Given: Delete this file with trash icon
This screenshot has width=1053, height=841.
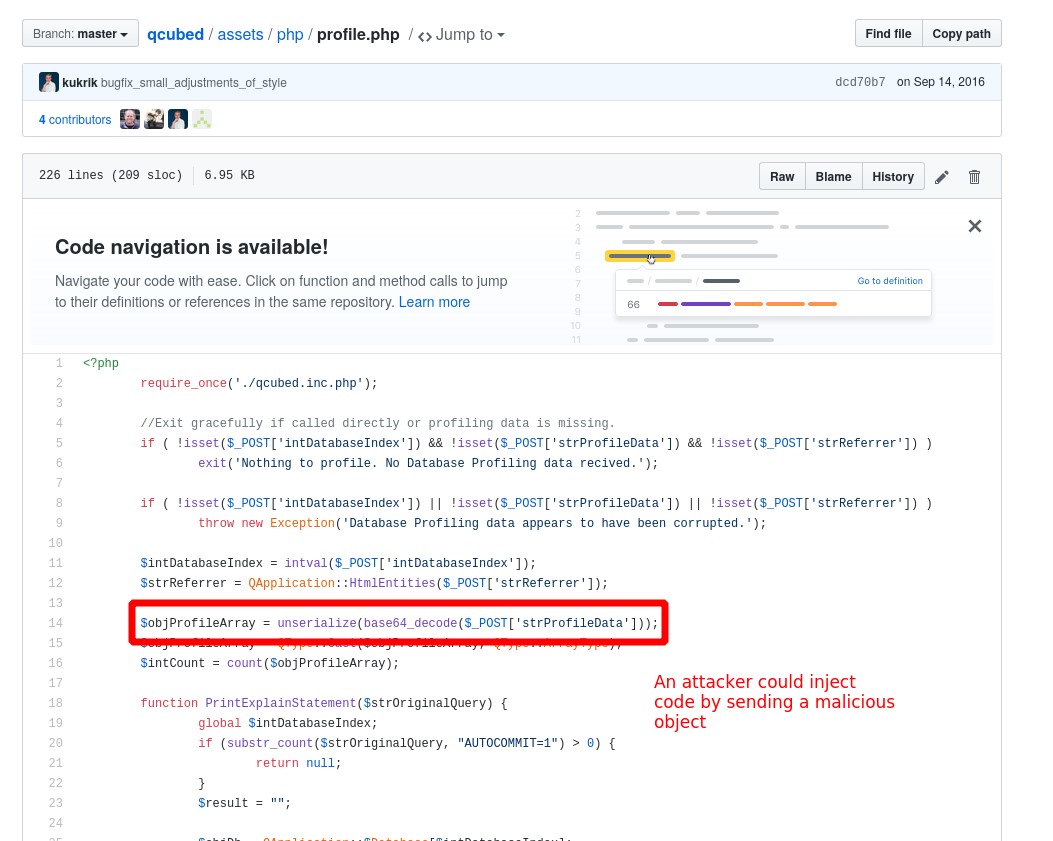Looking at the screenshot, I should [974, 177].
